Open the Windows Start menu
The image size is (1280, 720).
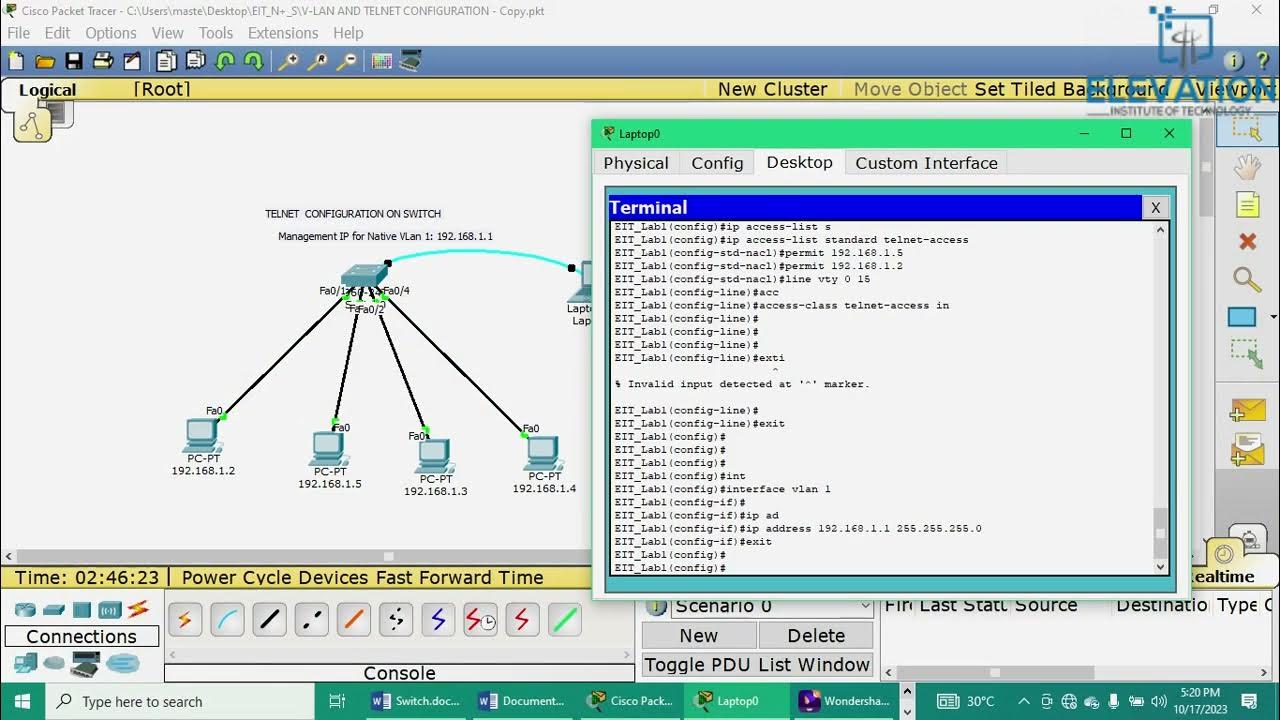(22, 701)
